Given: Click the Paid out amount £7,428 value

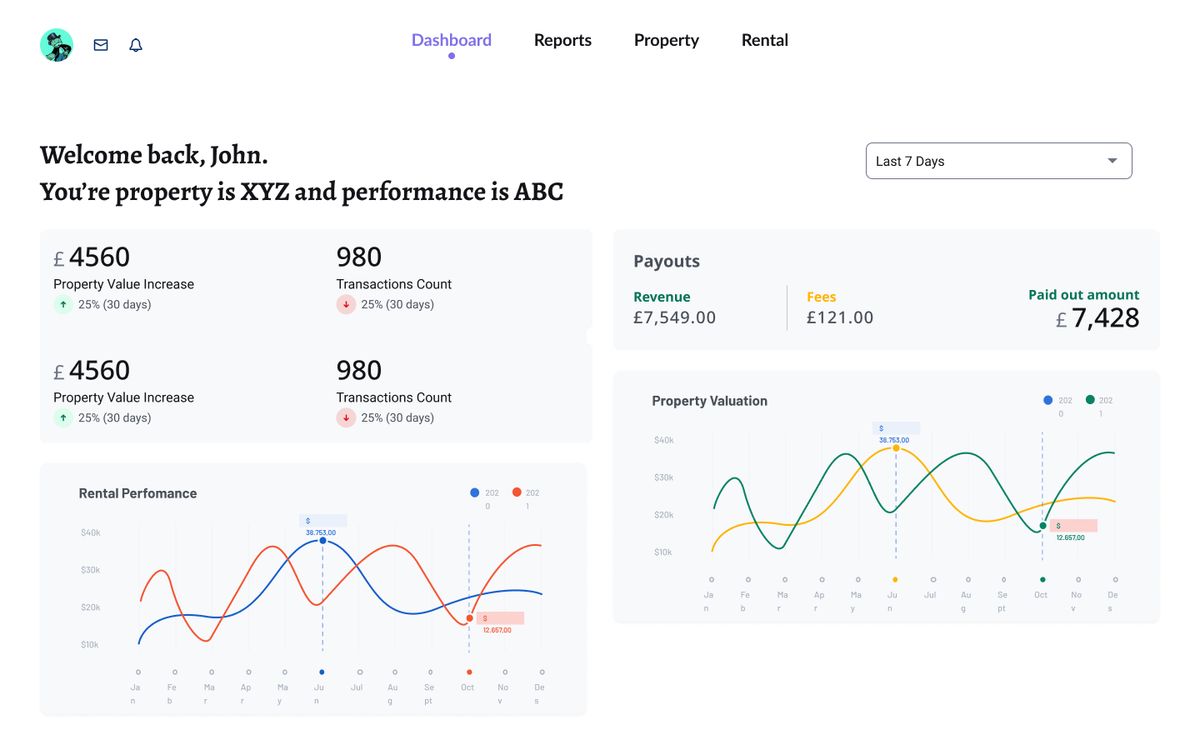Looking at the screenshot, I should click(1098, 318).
